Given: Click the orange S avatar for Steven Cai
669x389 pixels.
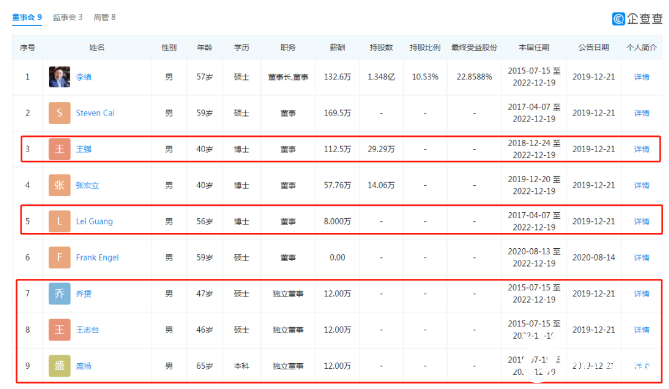Looking at the screenshot, I should point(59,113).
